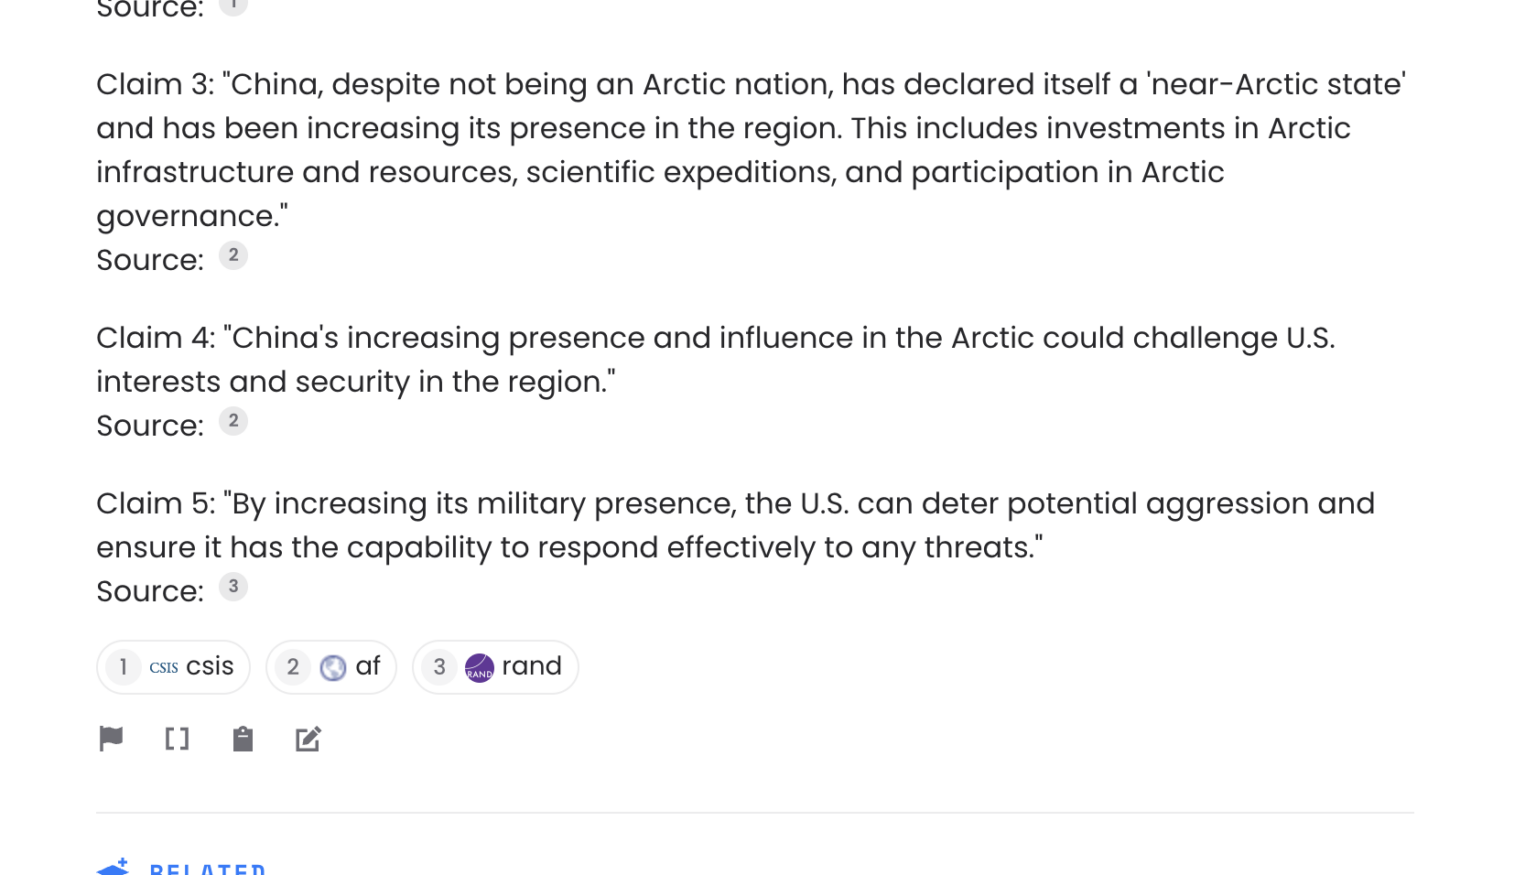Click number 3 in the rand chip

tap(439, 667)
